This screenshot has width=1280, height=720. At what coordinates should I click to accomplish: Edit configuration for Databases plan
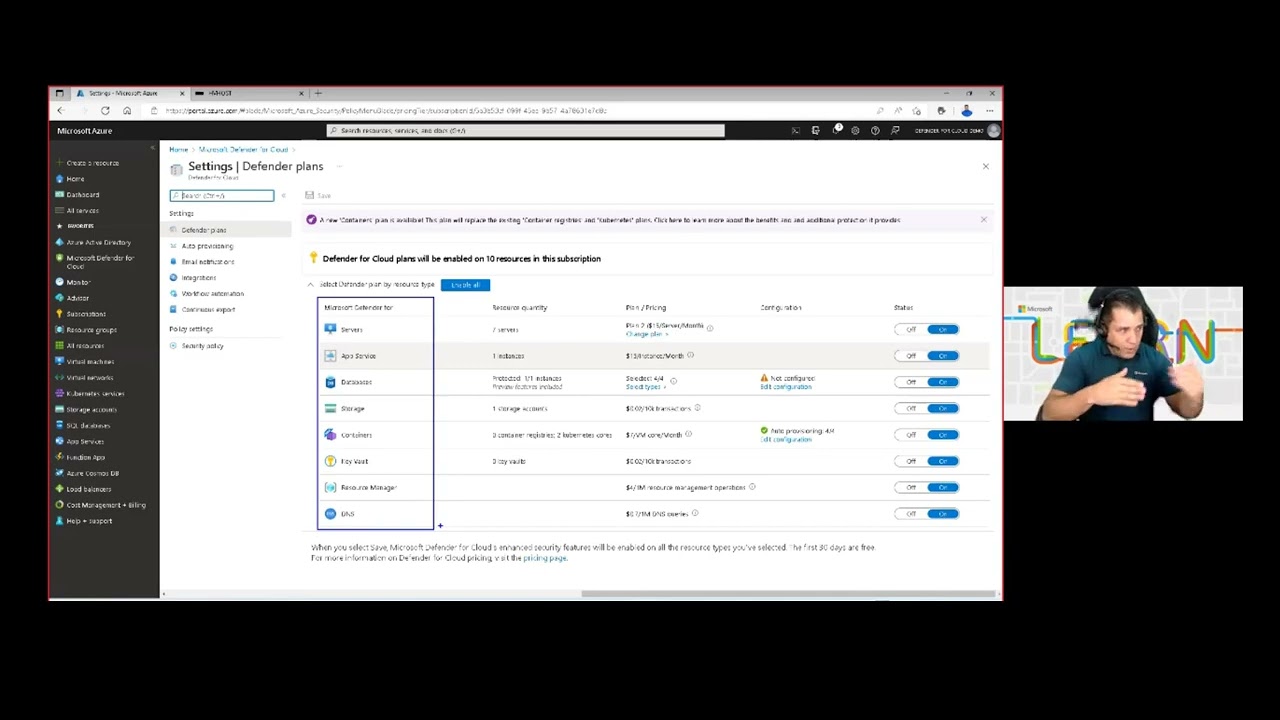point(786,387)
